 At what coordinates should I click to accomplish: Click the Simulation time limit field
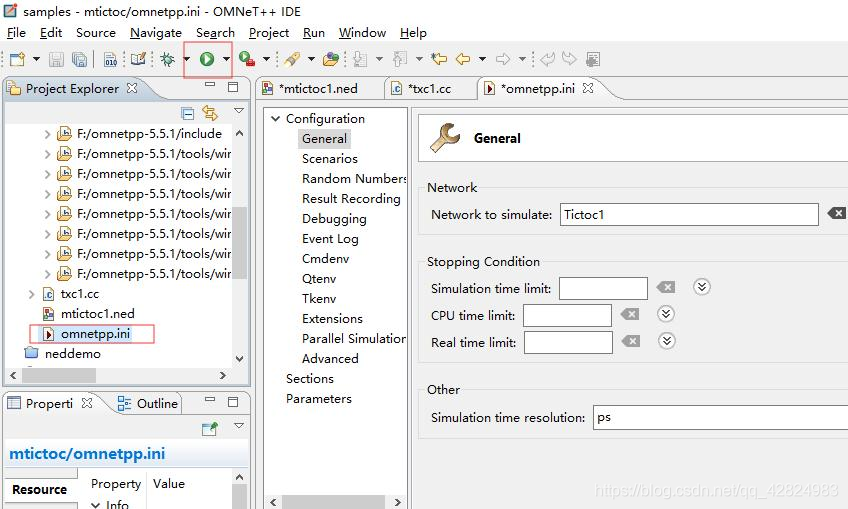point(603,288)
